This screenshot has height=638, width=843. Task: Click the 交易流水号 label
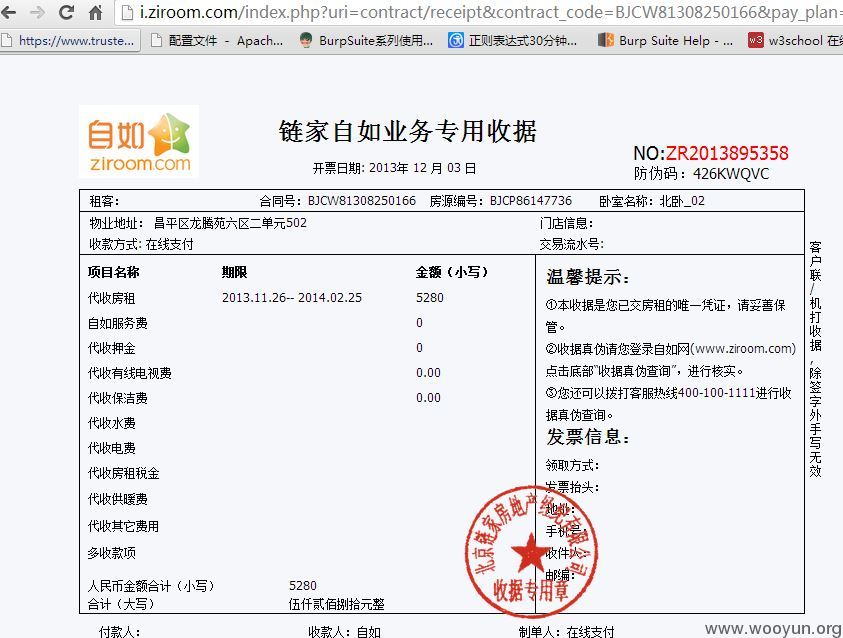click(571, 245)
